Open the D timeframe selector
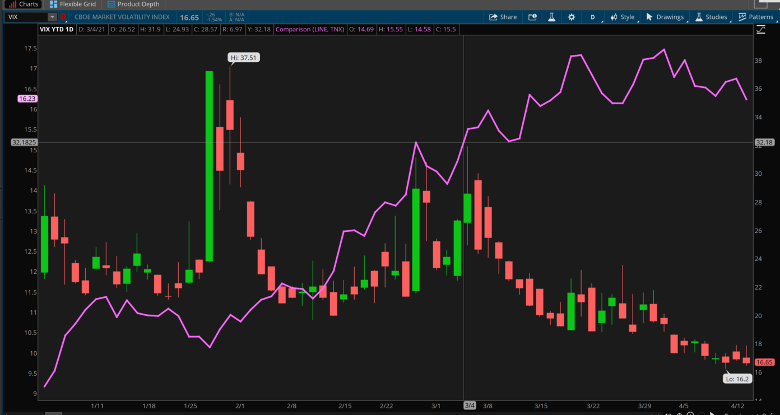Screen dimensions: 780x415 593,17
